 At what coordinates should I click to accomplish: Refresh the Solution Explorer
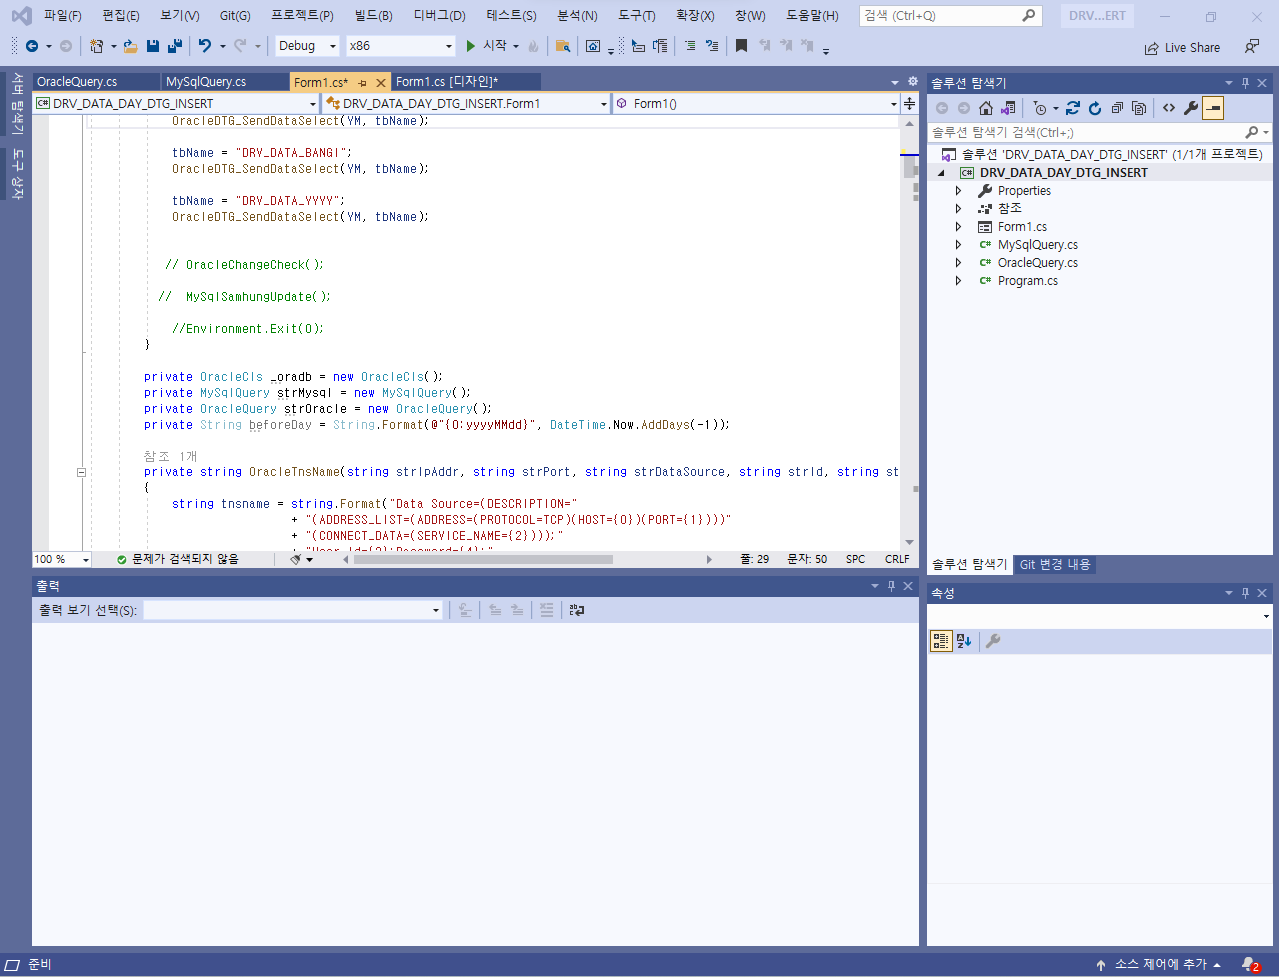tap(1095, 108)
